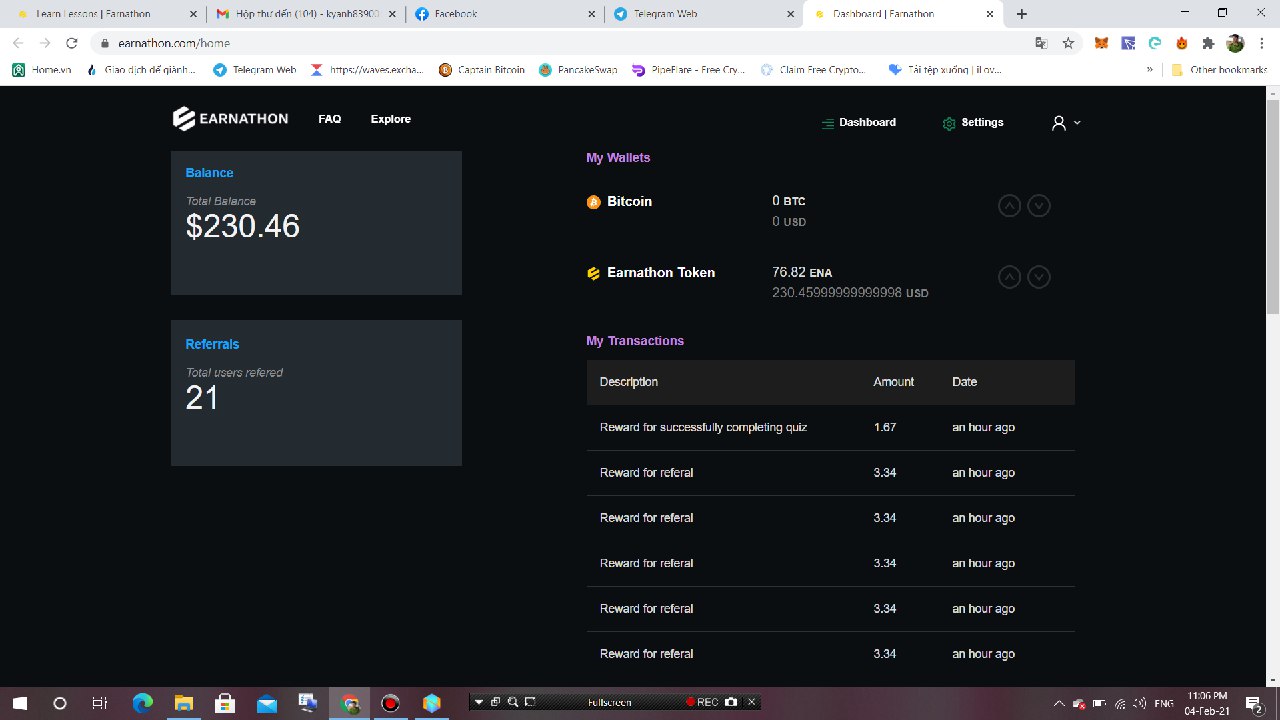1280x720 pixels.
Task: Launch Microsoft Edge from the taskbar
Action: click(142, 703)
